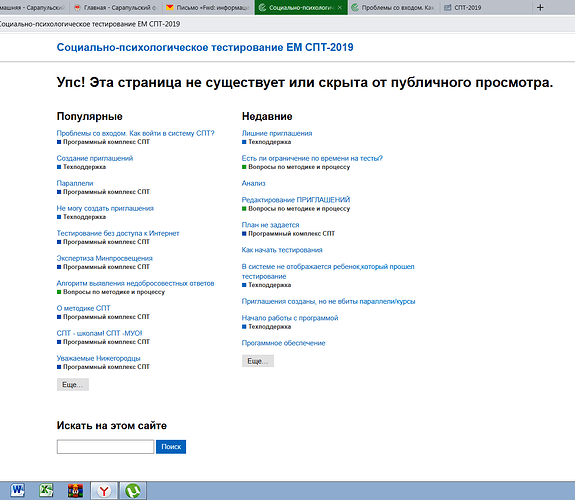Screen dimensions: 575x500
Task: Open 'Есть ли ограничение по времени на тесты?'
Action: pos(312,158)
